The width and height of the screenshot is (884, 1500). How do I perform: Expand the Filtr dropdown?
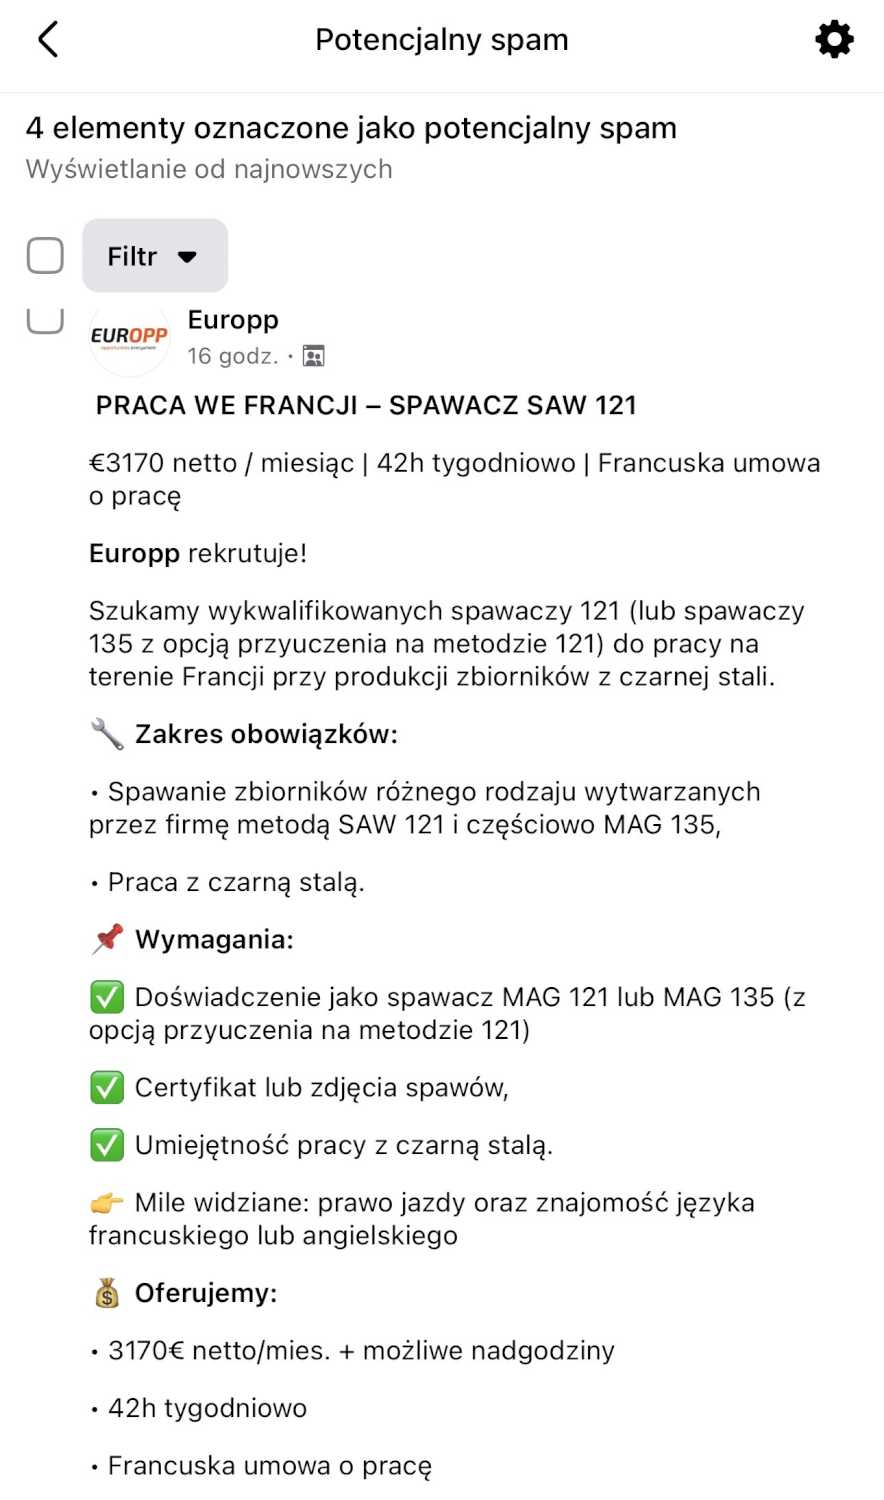tap(154, 256)
